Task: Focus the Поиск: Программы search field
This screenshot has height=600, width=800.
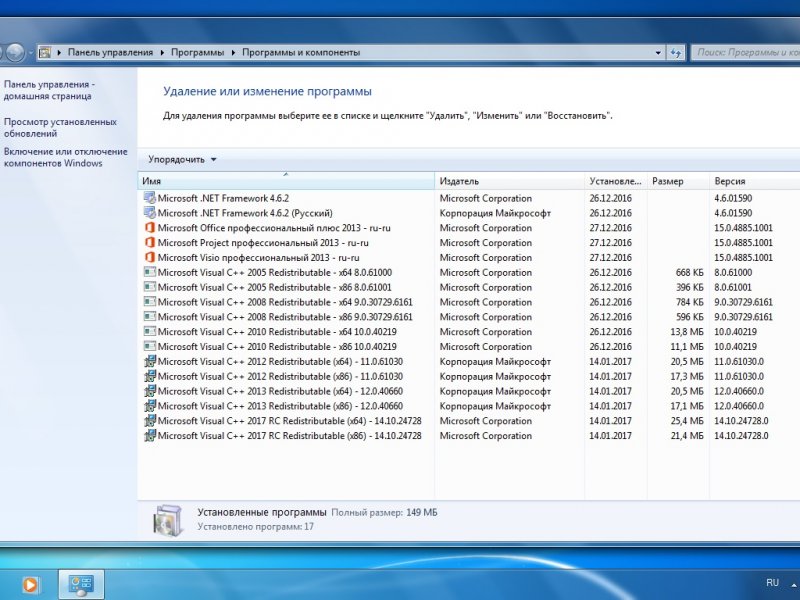Action: (746, 52)
